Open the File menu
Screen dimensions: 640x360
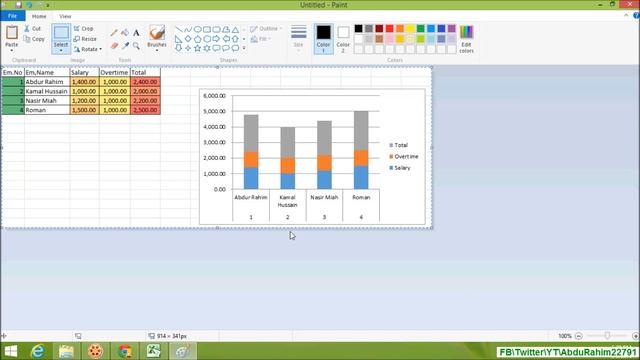coord(13,16)
